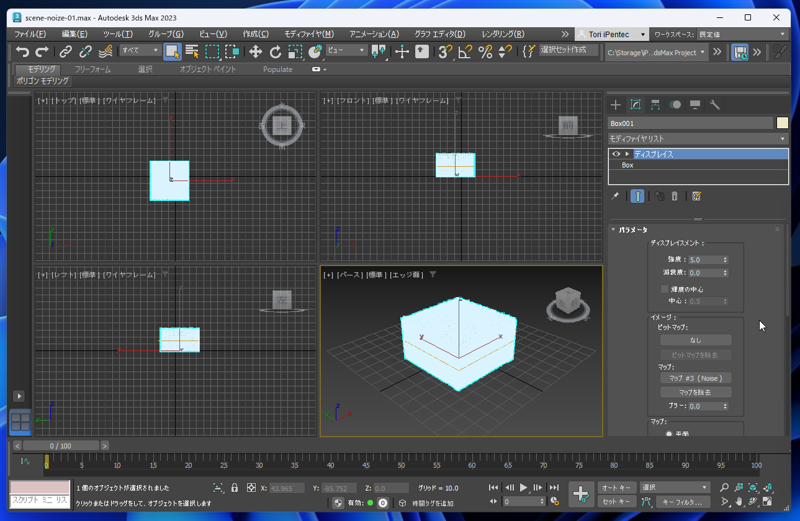Image resolution: width=800 pixels, height=521 pixels.
Task: Open the モディファイヤ(M) menu
Action: [309, 34]
